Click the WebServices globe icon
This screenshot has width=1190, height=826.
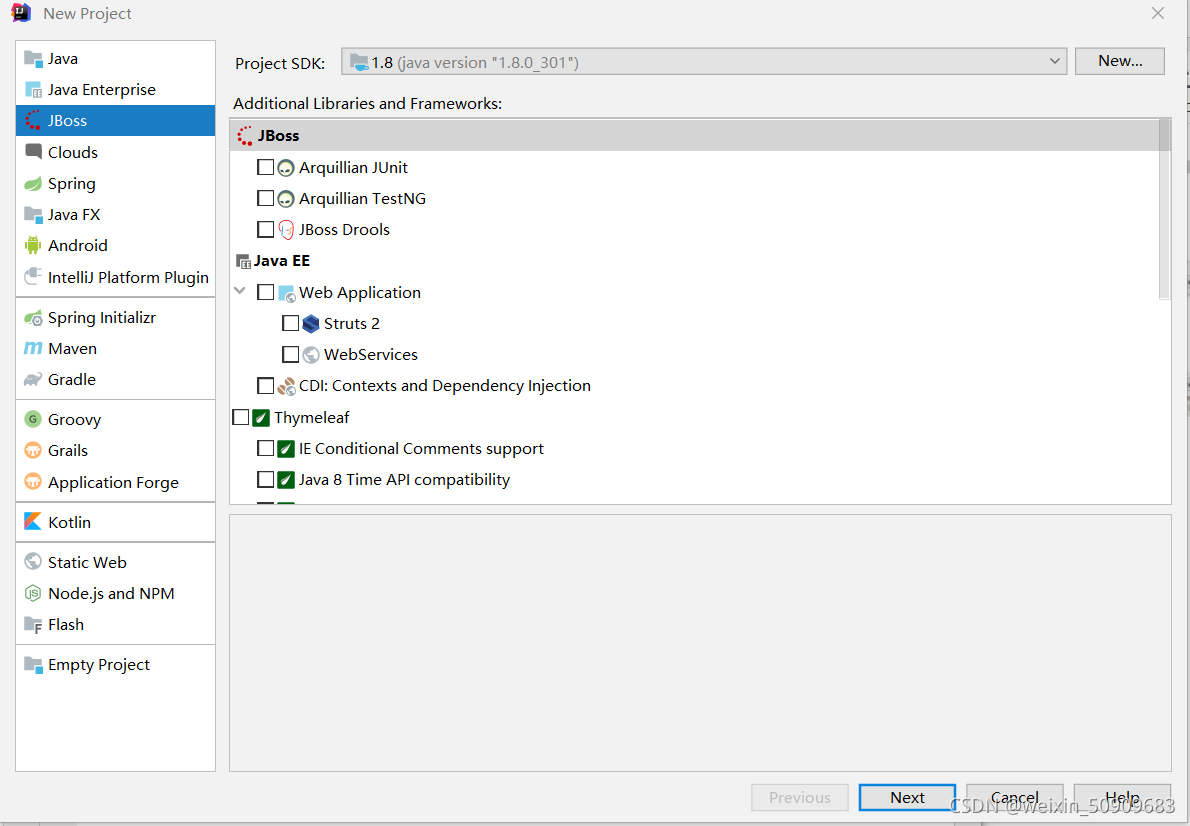pos(310,355)
